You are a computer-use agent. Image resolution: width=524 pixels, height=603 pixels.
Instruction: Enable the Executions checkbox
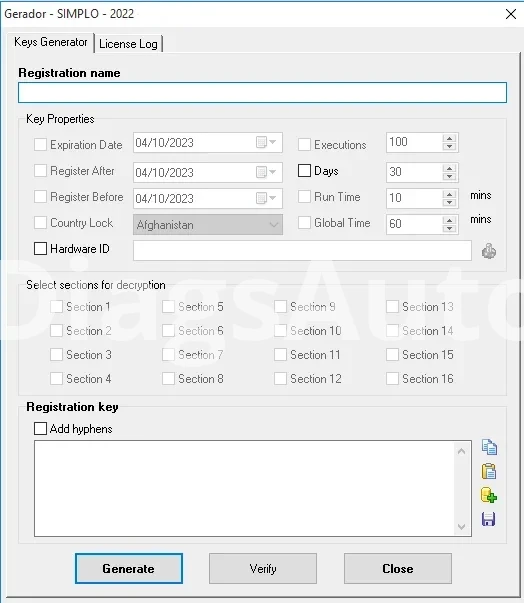click(x=304, y=145)
